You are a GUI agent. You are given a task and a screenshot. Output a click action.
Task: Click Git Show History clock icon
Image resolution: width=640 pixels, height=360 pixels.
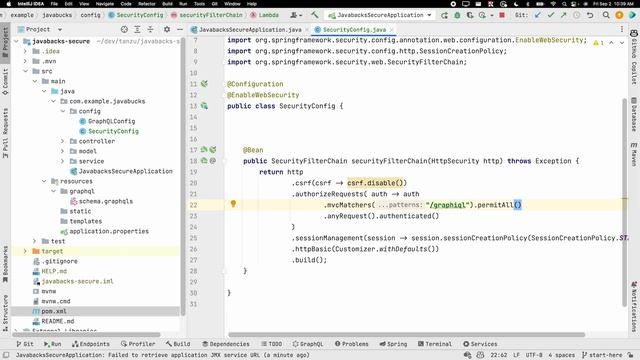point(576,15)
